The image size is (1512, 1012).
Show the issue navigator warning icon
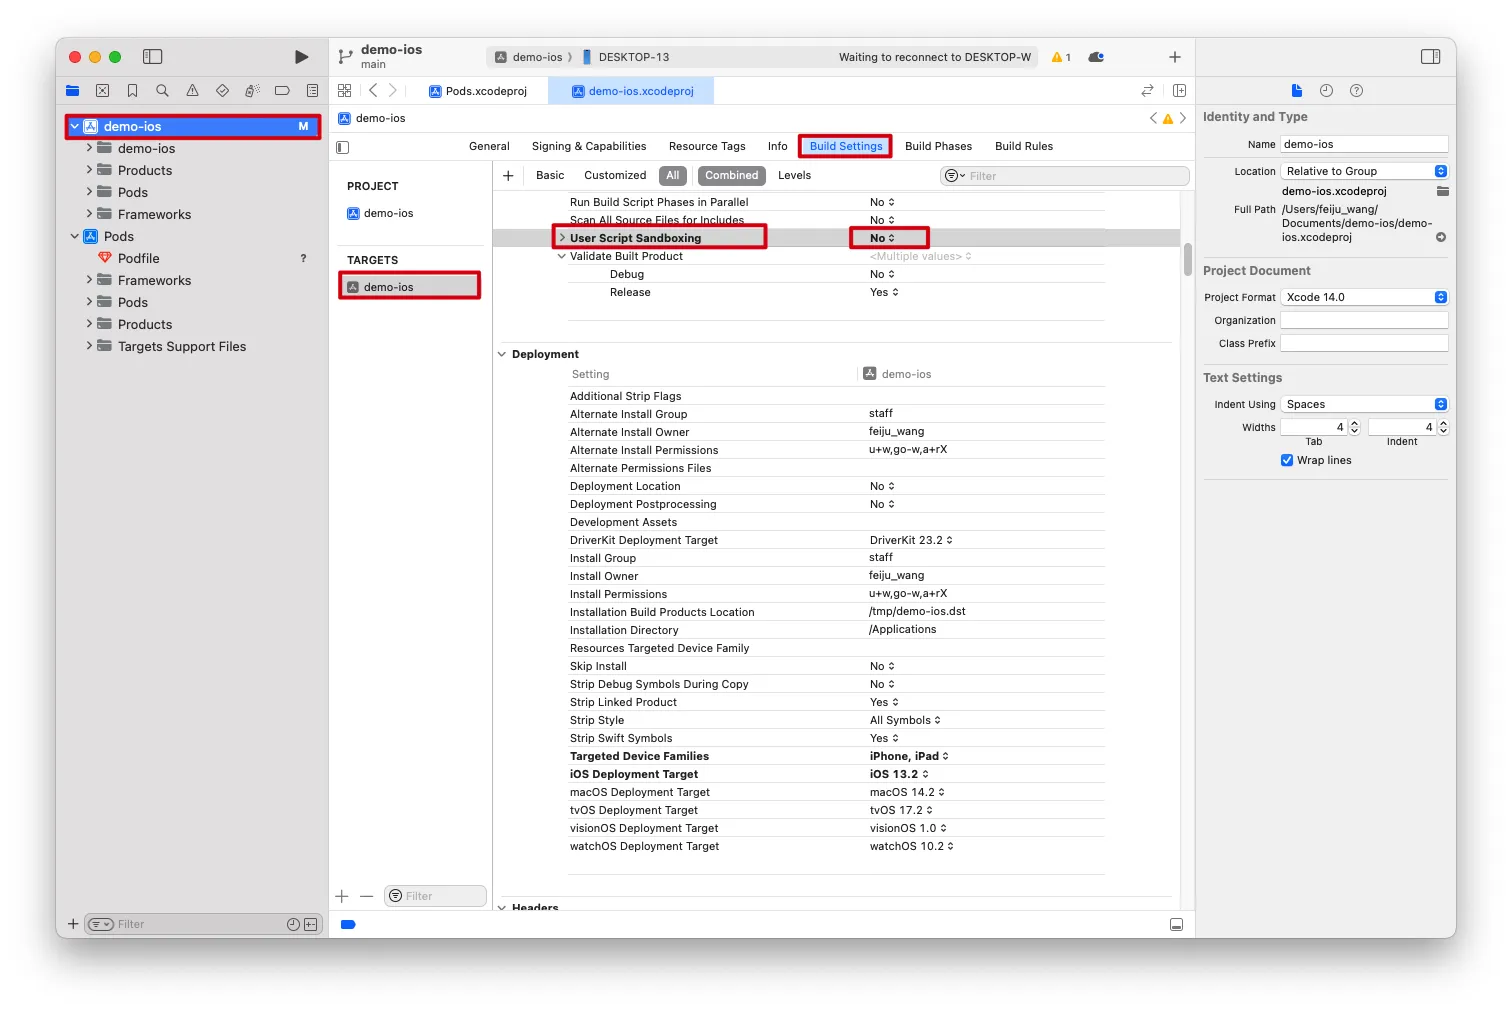click(192, 91)
